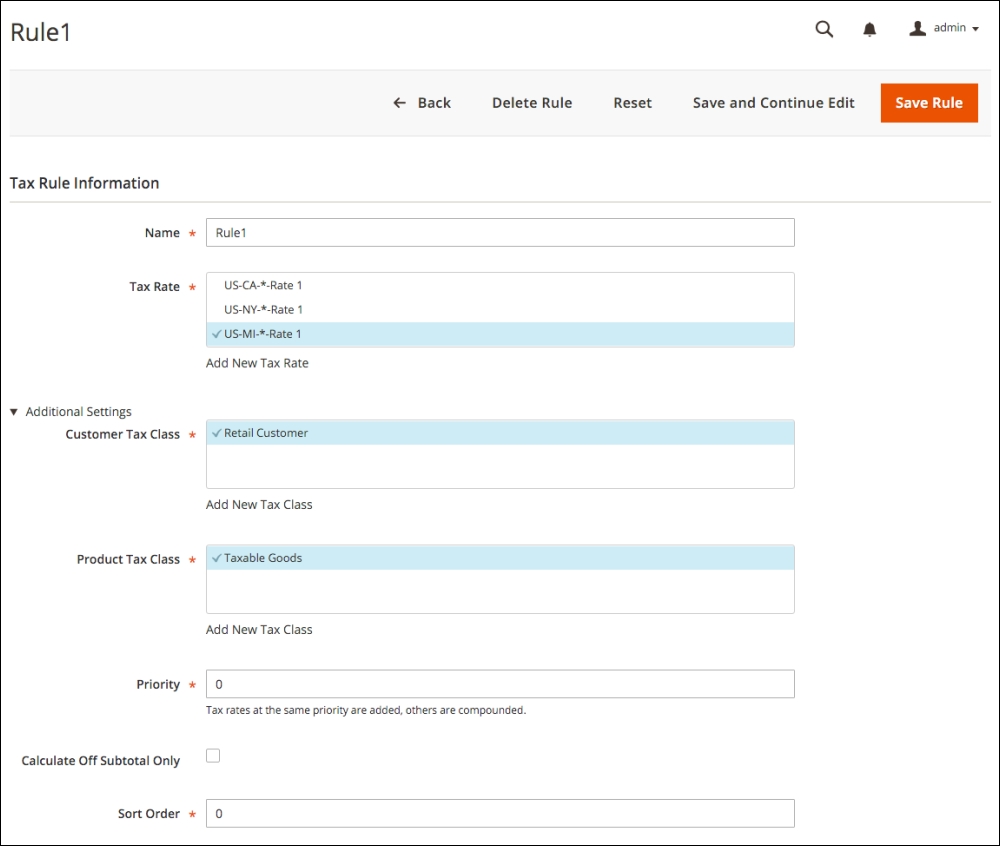The width and height of the screenshot is (1000, 846).
Task: Add new customer tax class link
Action: (x=259, y=505)
